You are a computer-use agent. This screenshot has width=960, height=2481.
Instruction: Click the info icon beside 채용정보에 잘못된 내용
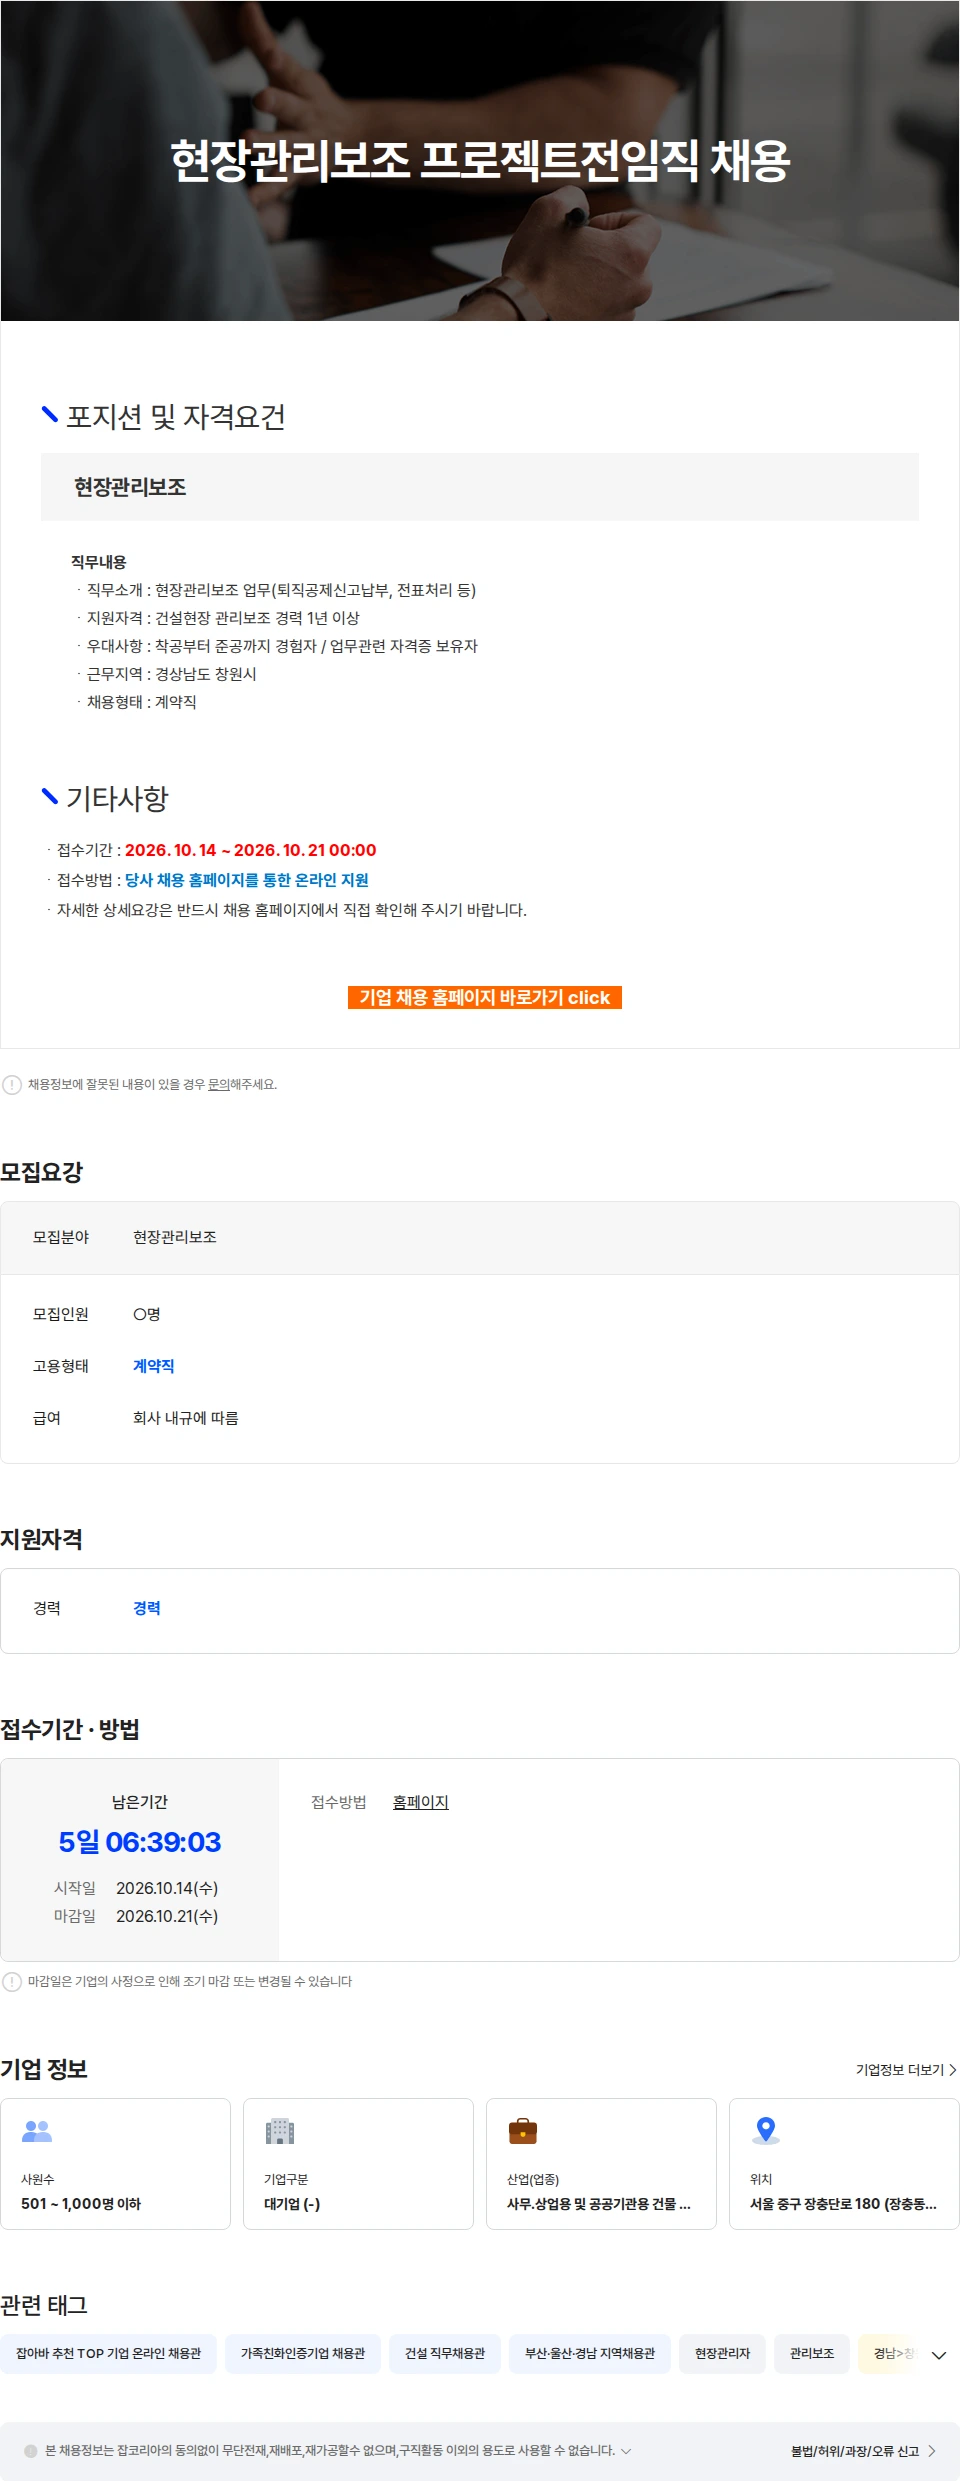(x=12, y=1085)
